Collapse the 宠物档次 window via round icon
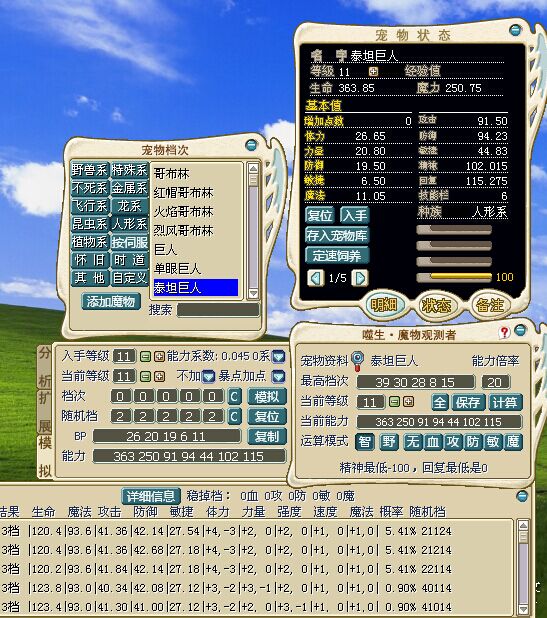 coord(251,145)
